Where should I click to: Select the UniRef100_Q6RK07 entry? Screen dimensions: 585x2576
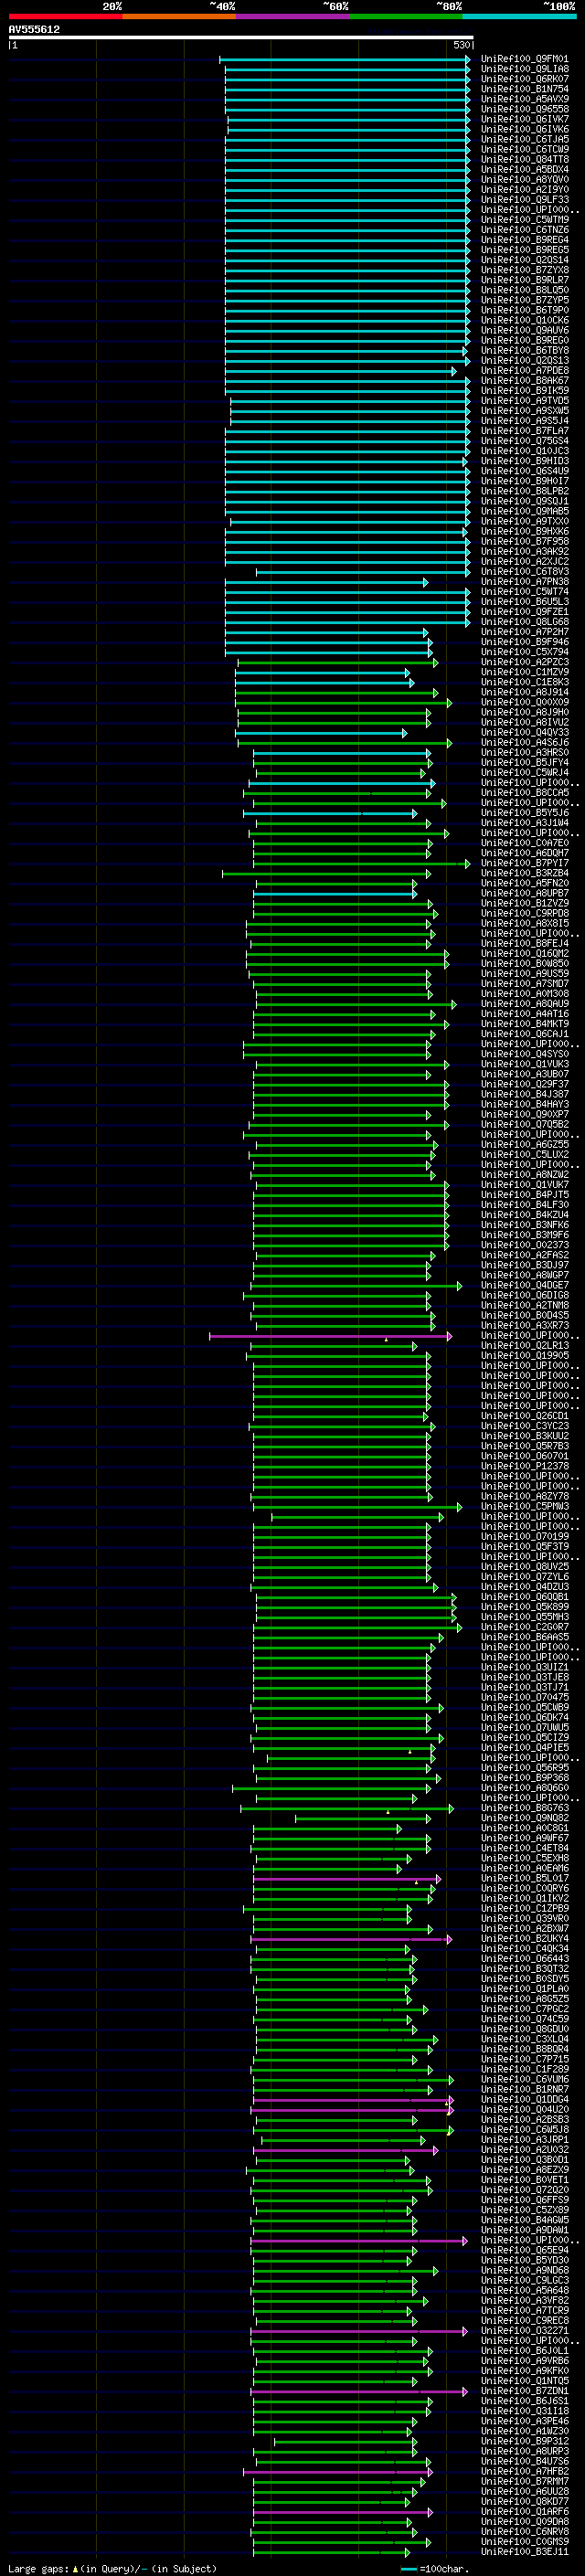(x=524, y=79)
